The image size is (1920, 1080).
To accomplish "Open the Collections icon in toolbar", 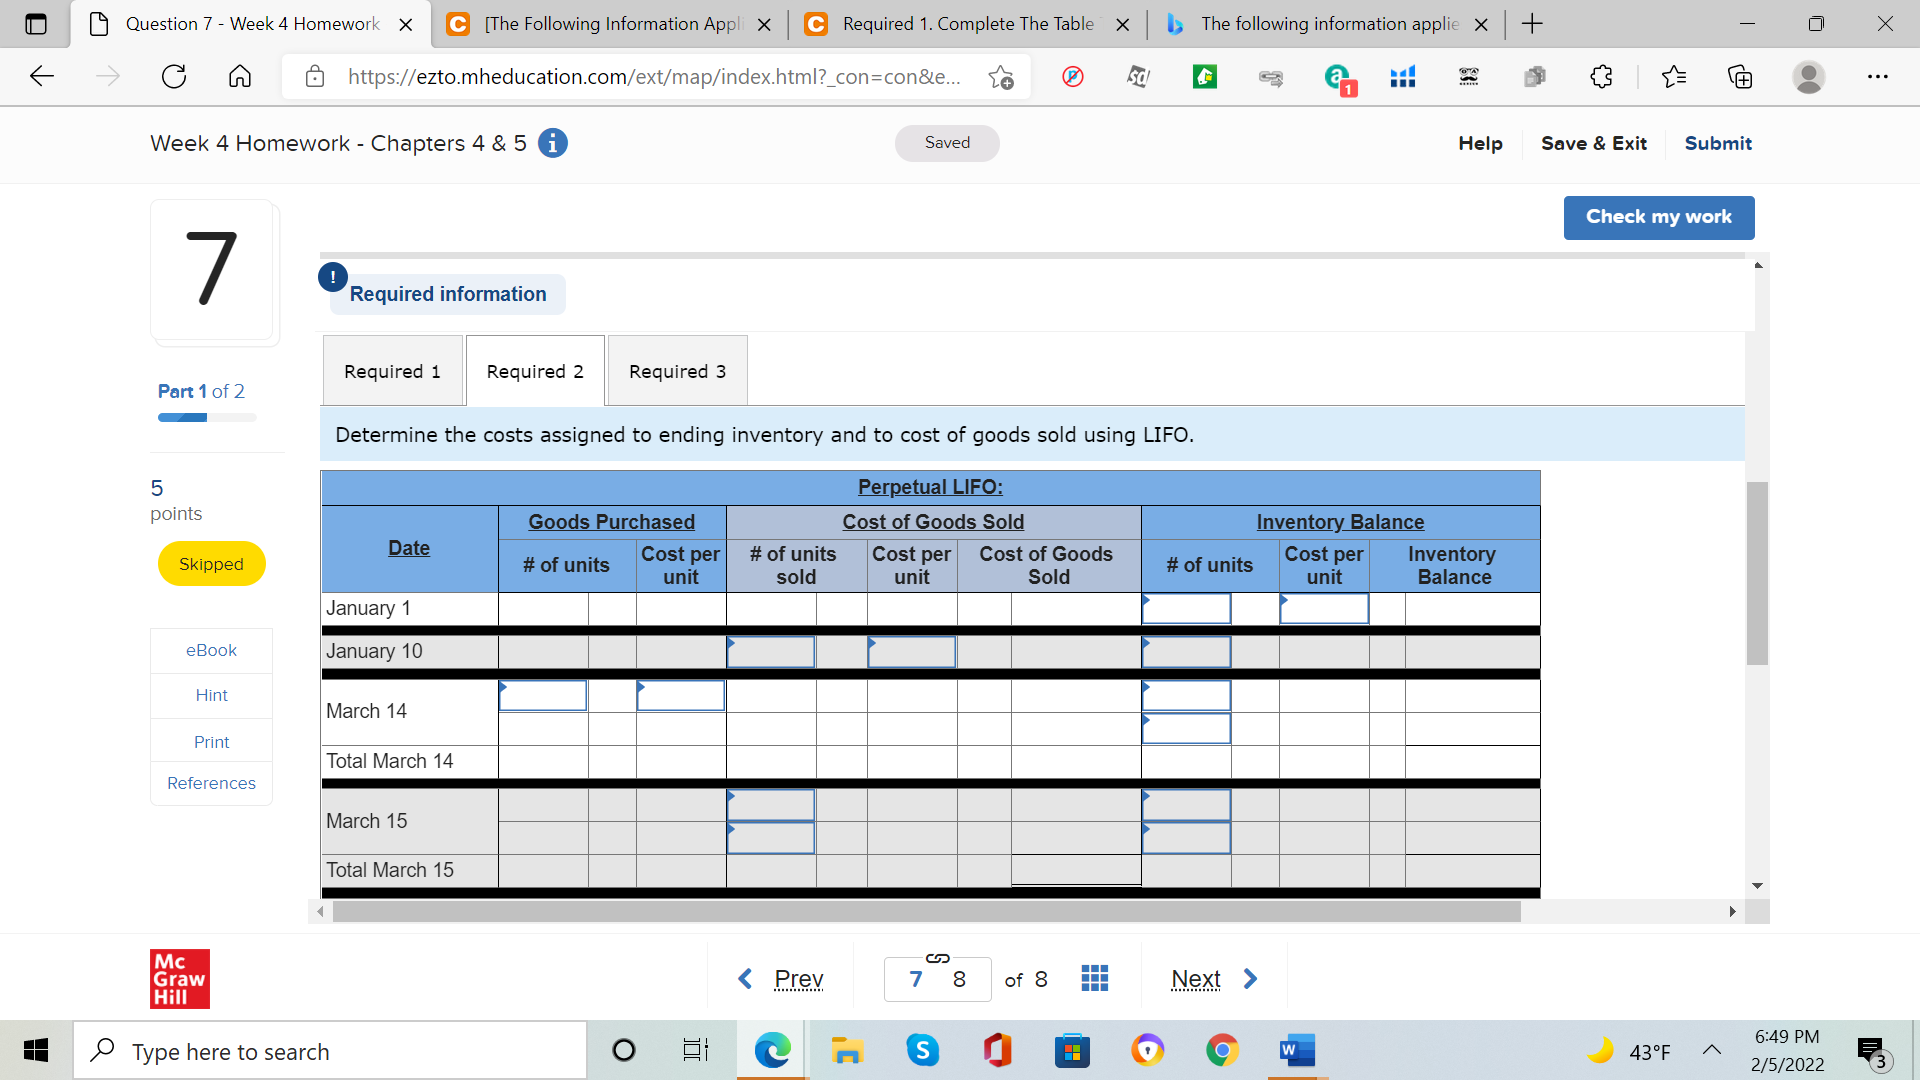I will coord(1740,76).
